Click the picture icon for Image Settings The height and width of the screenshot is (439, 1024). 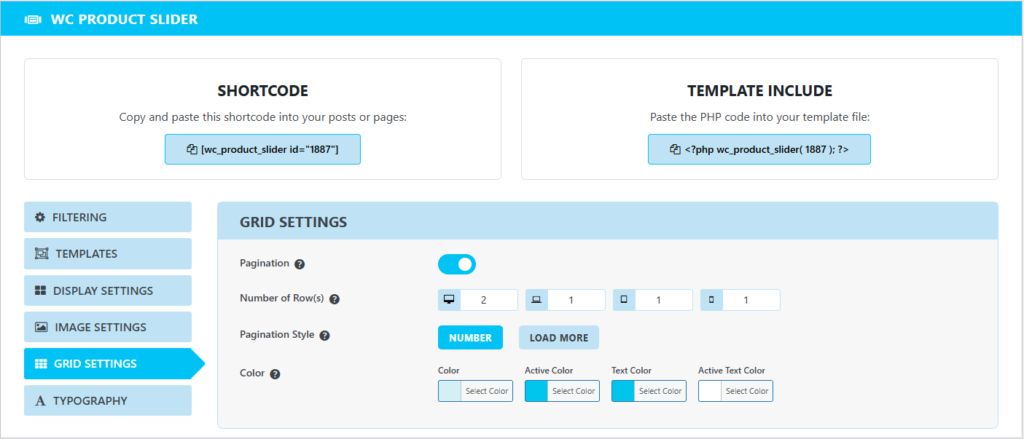(x=41, y=327)
